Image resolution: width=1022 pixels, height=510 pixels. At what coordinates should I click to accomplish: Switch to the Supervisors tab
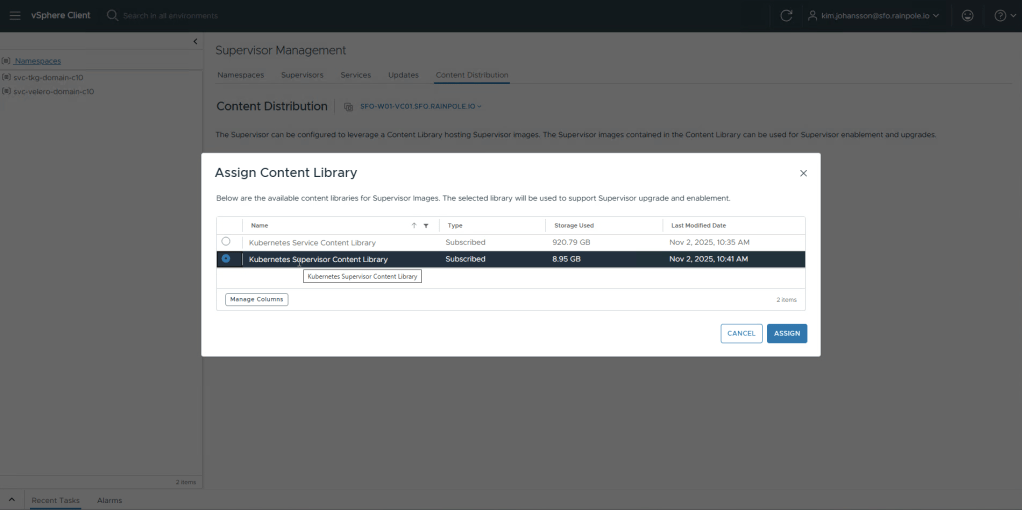coord(302,75)
